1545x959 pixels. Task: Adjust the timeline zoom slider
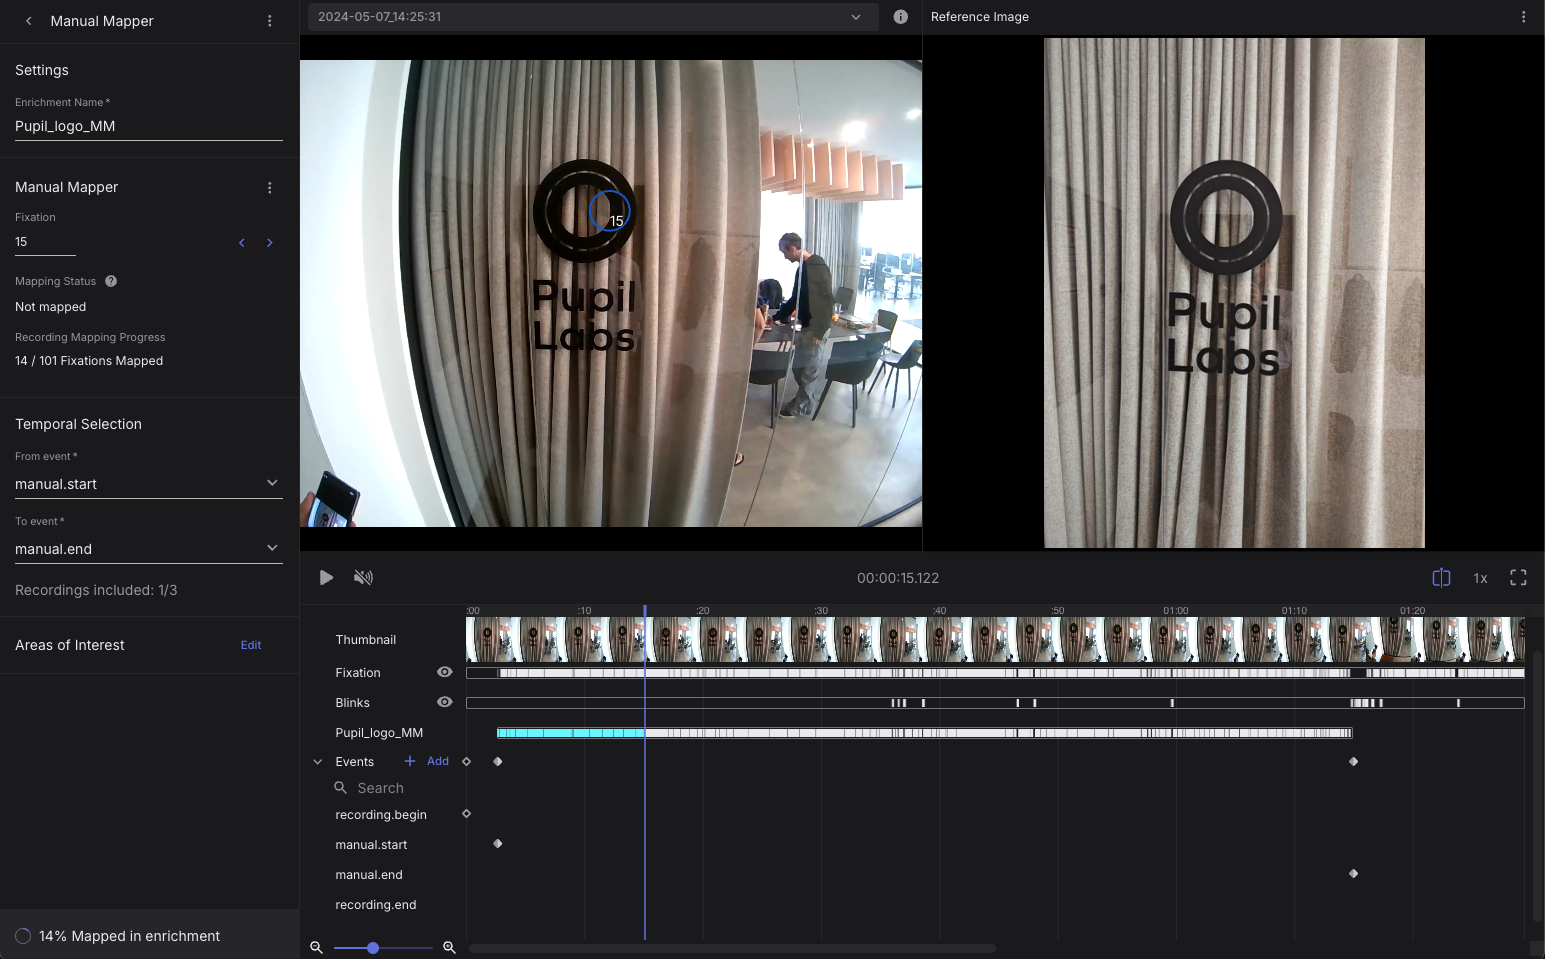point(373,947)
